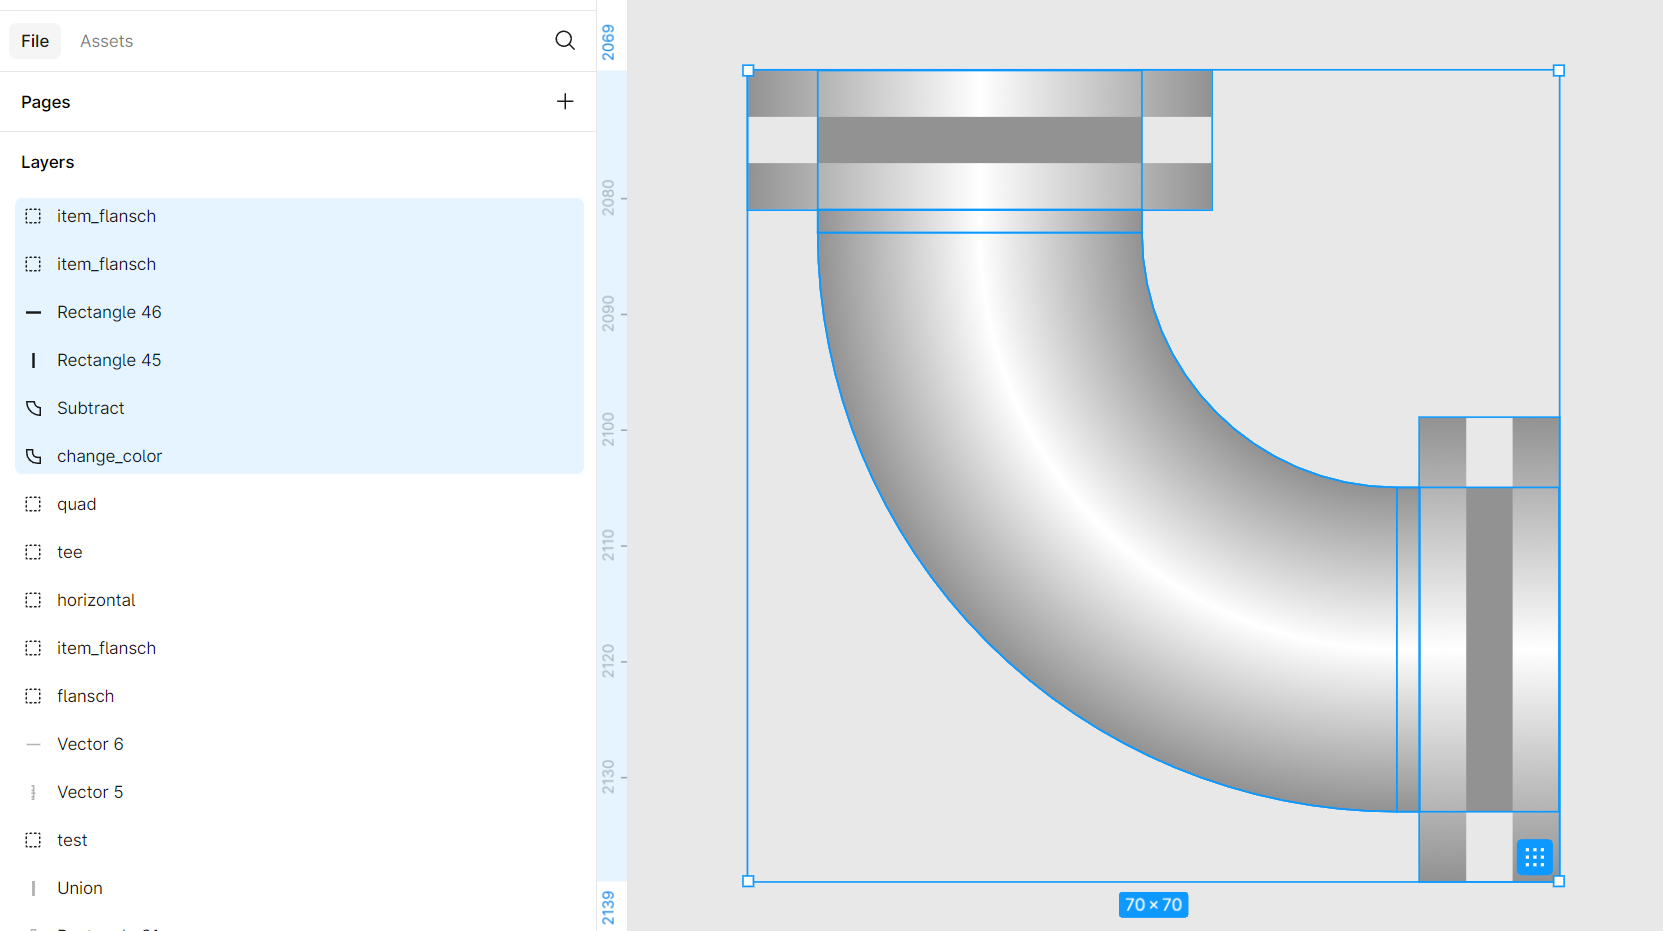Select the flansch layer

(x=85, y=696)
